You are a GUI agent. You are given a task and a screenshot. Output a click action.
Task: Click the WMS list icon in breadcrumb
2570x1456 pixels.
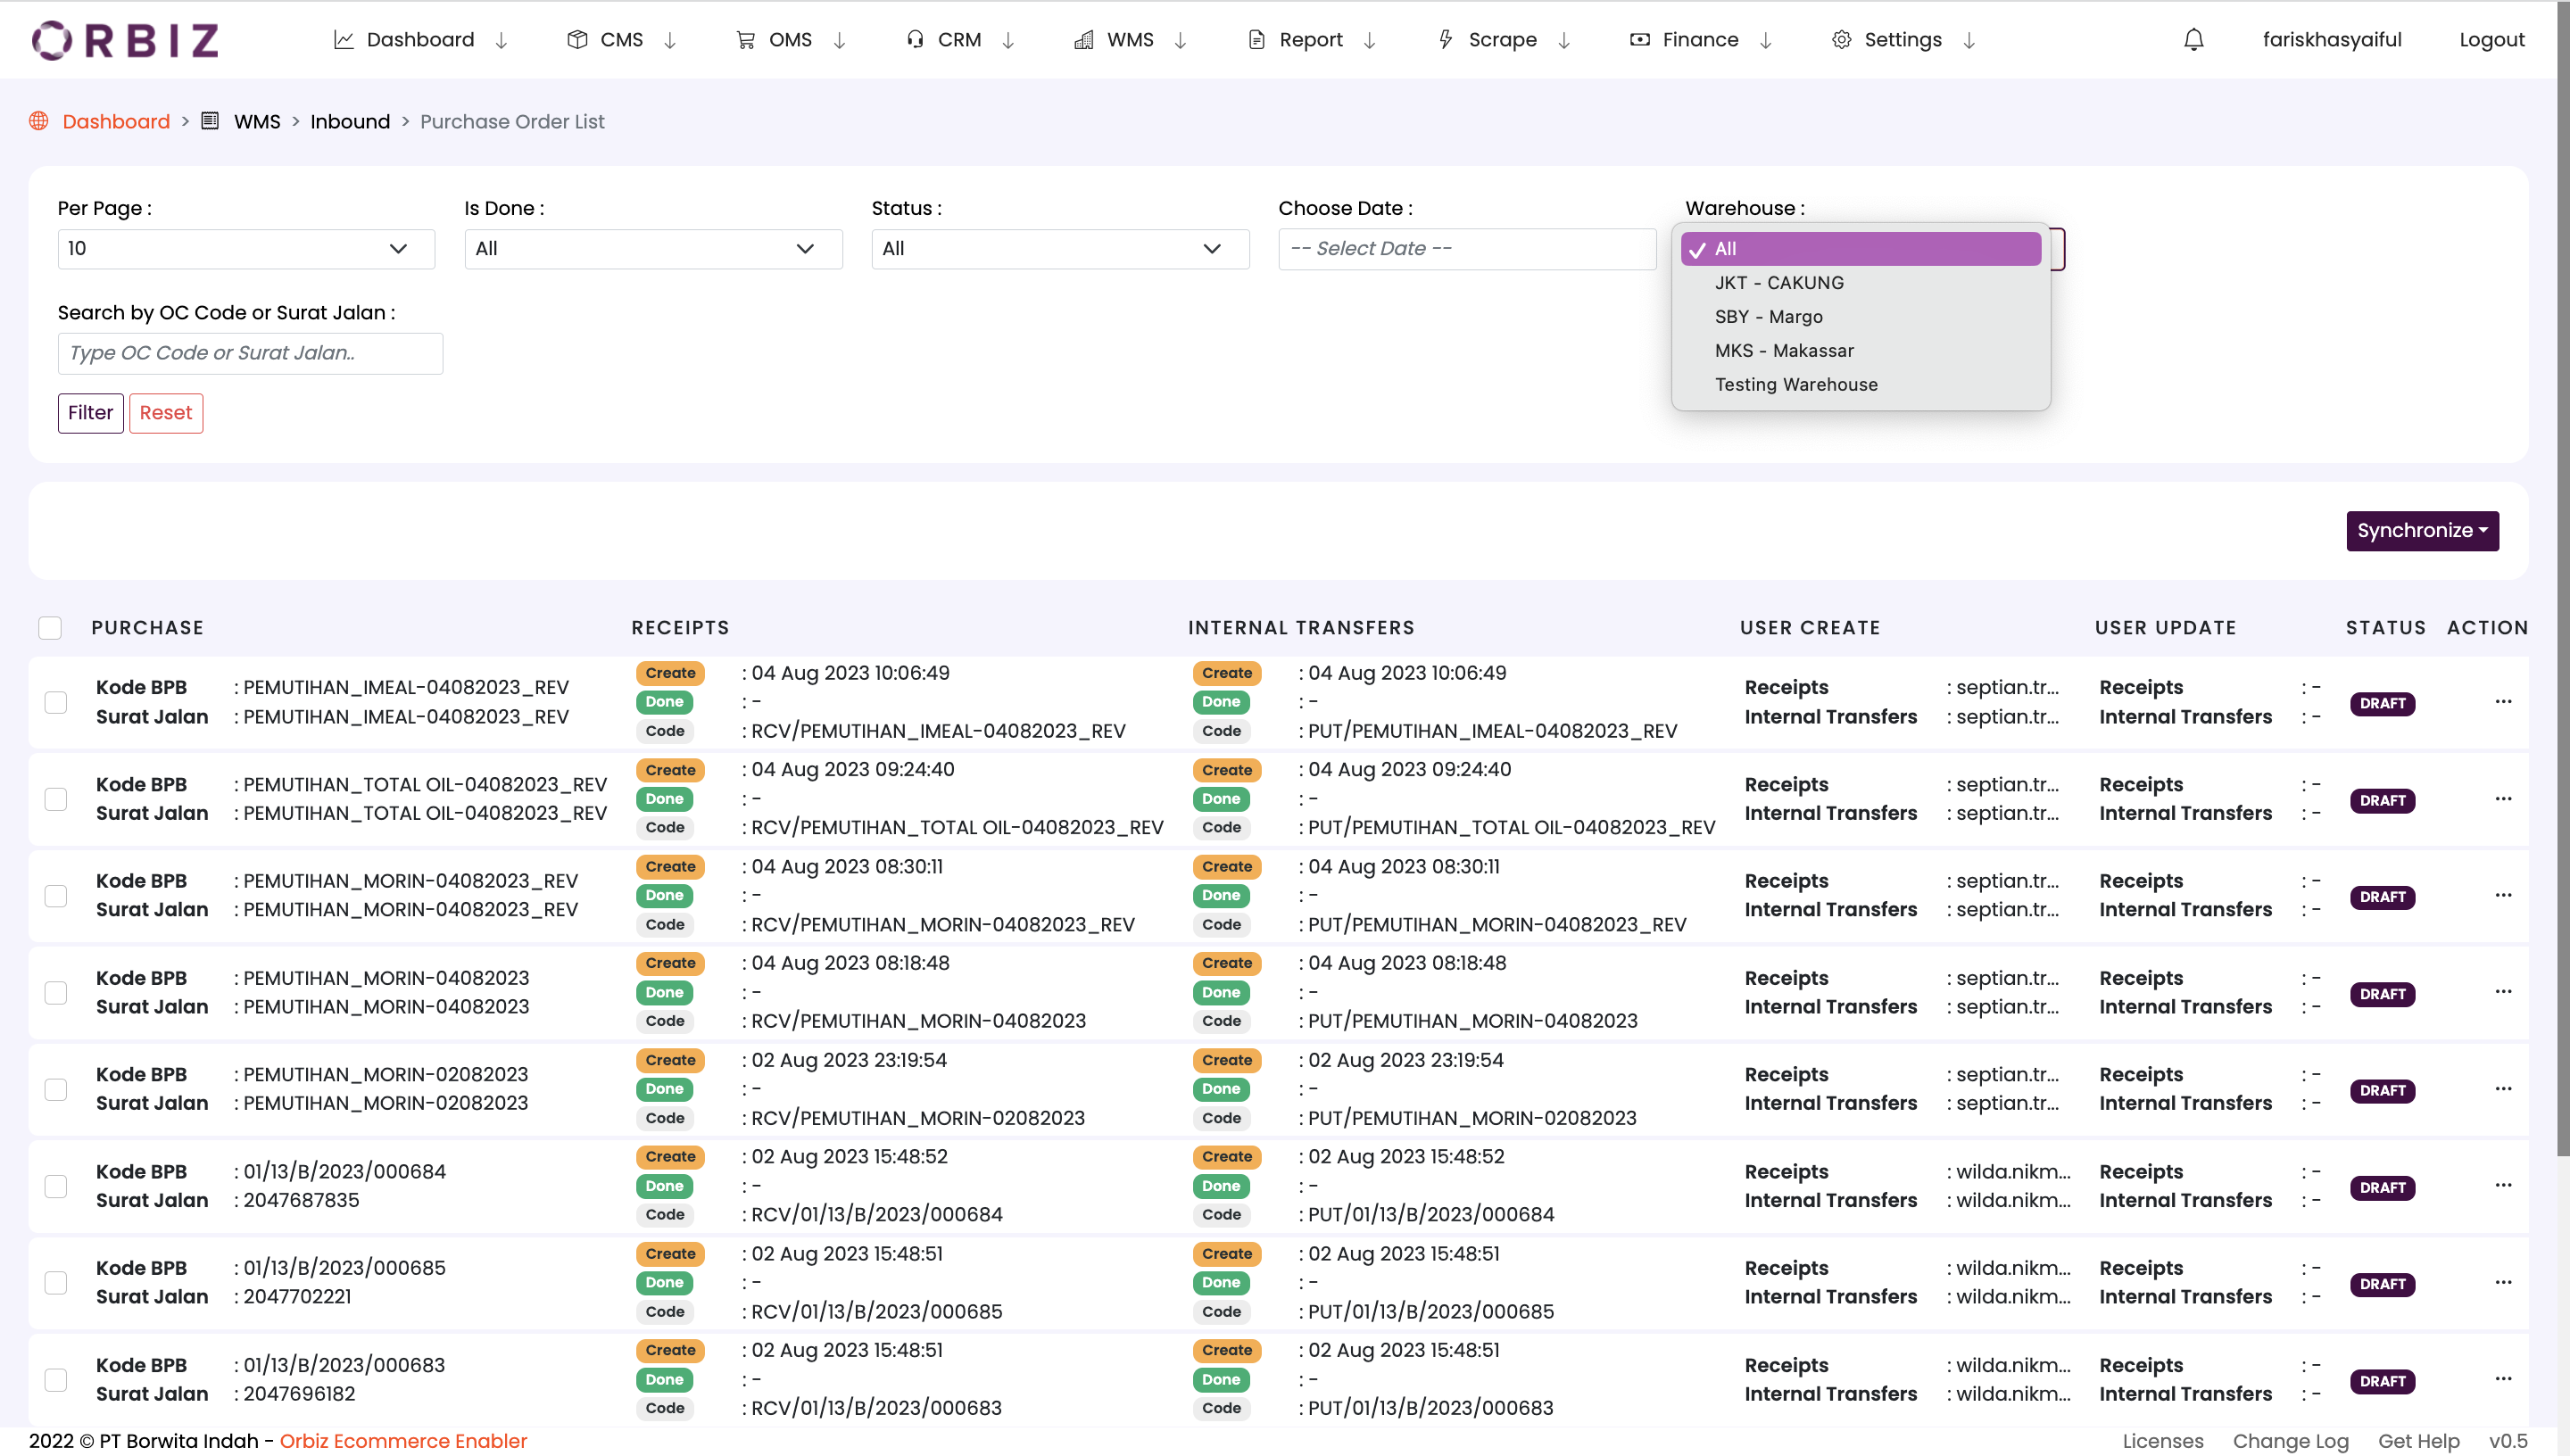tap(210, 121)
